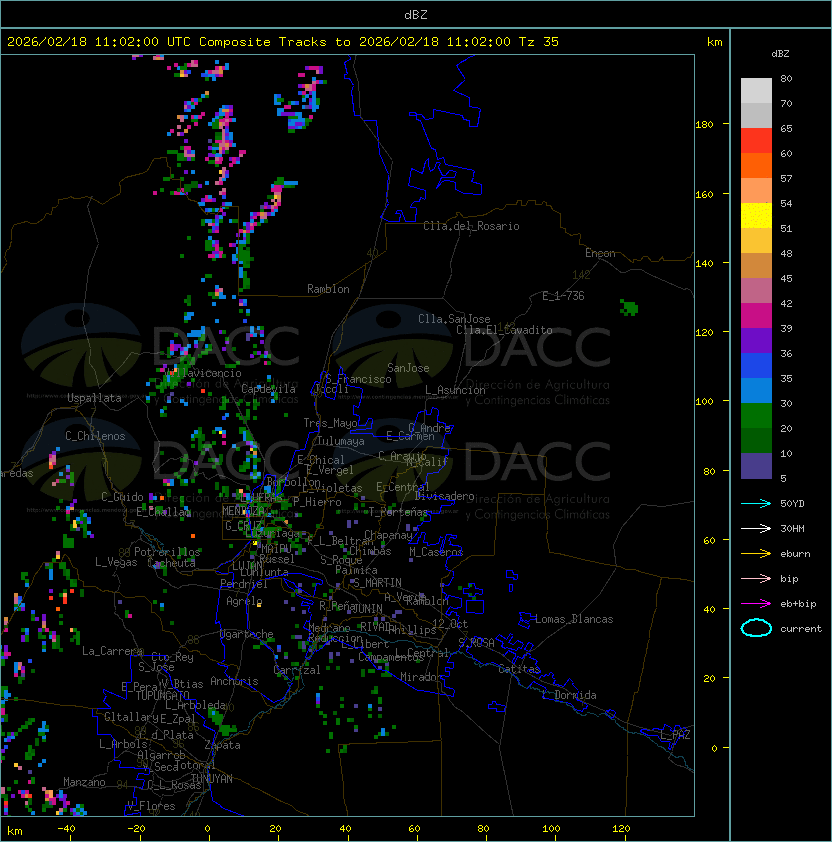This screenshot has width=832, height=842.
Task: Click the cyan 'current' ellipse legend symbol
Action: click(x=756, y=628)
